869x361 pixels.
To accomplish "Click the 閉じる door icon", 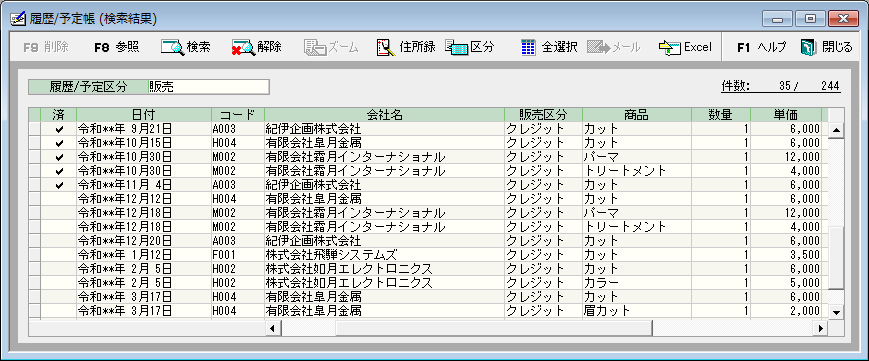I will pyautogui.click(x=809, y=47).
